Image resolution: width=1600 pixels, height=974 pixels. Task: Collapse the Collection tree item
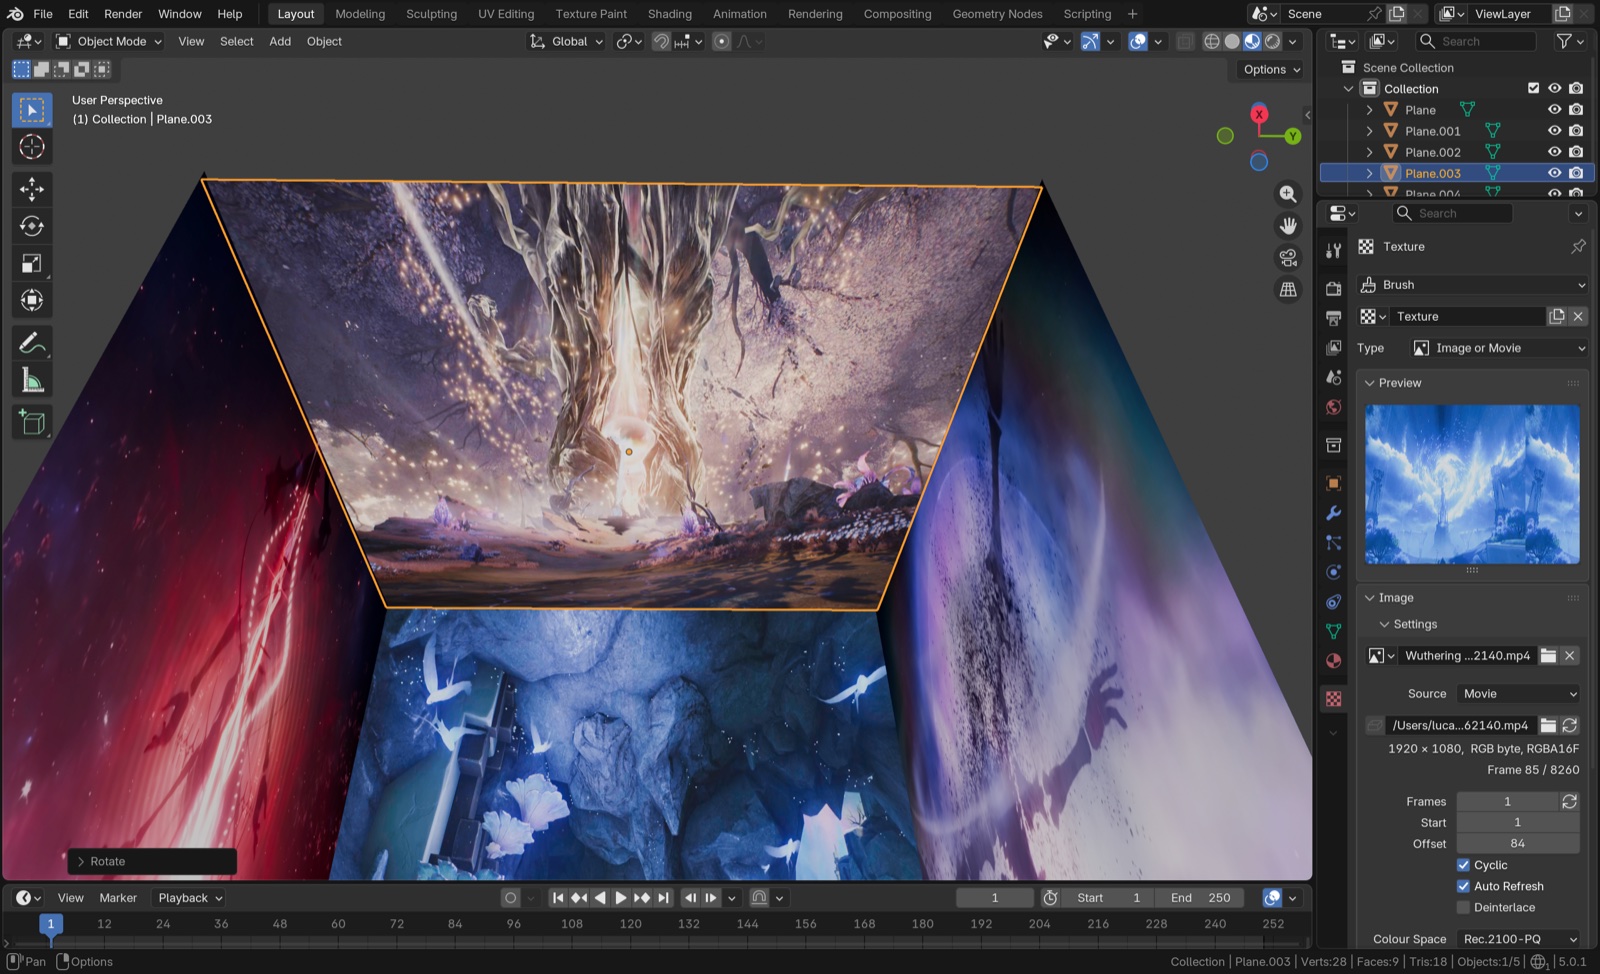click(1348, 89)
